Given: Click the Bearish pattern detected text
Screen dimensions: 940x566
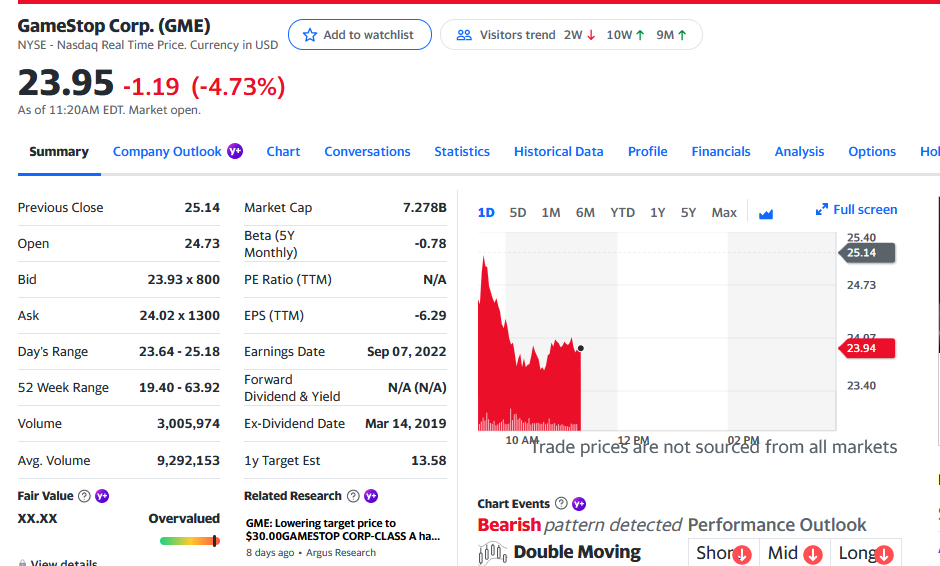Looking at the screenshot, I should (580, 525).
